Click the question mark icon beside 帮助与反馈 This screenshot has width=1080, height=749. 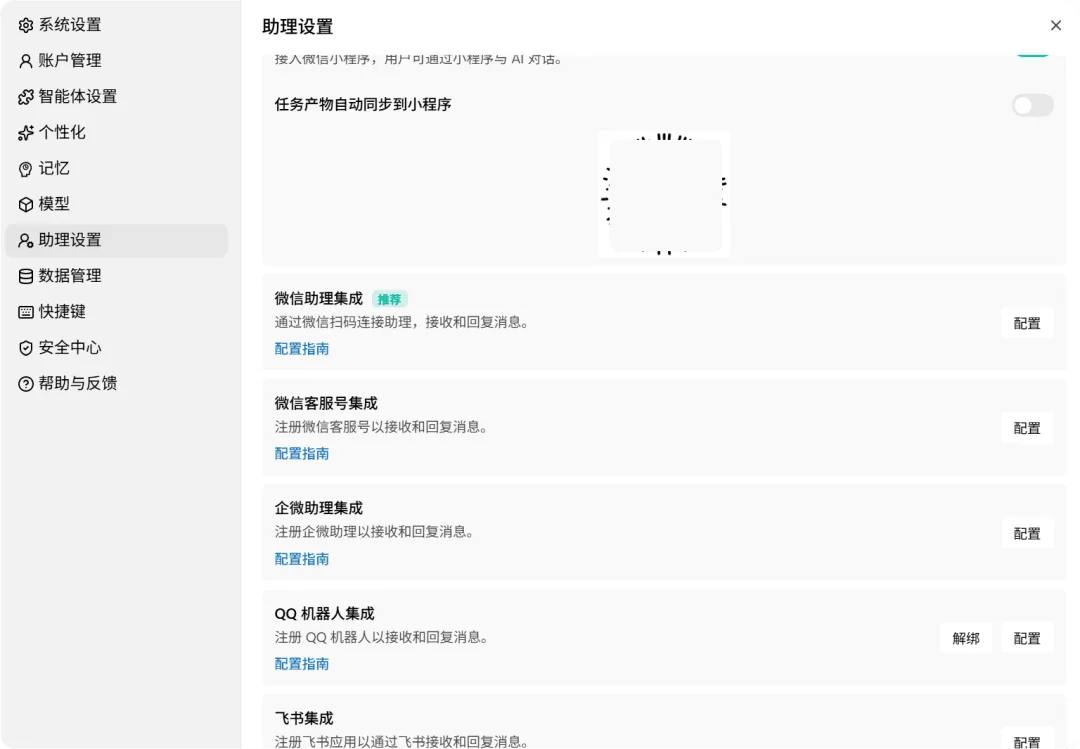pyautogui.click(x=25, y=384)
